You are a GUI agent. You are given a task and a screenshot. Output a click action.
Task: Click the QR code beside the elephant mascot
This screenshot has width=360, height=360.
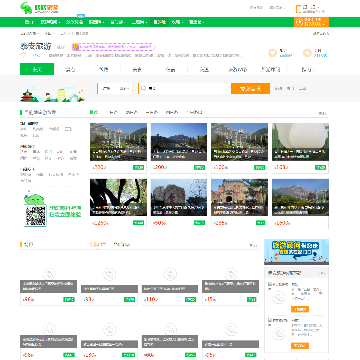pyautogui.click(x=35, y=216)
